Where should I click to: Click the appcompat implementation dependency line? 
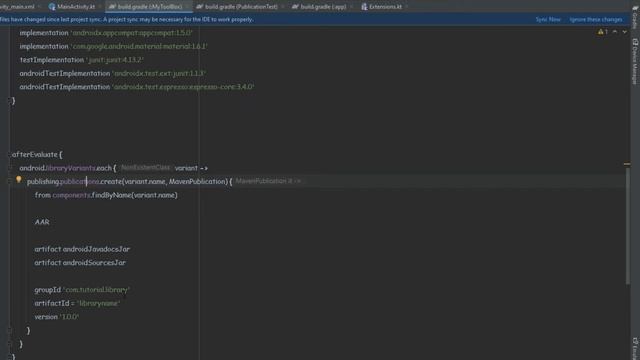coord(106,33)
